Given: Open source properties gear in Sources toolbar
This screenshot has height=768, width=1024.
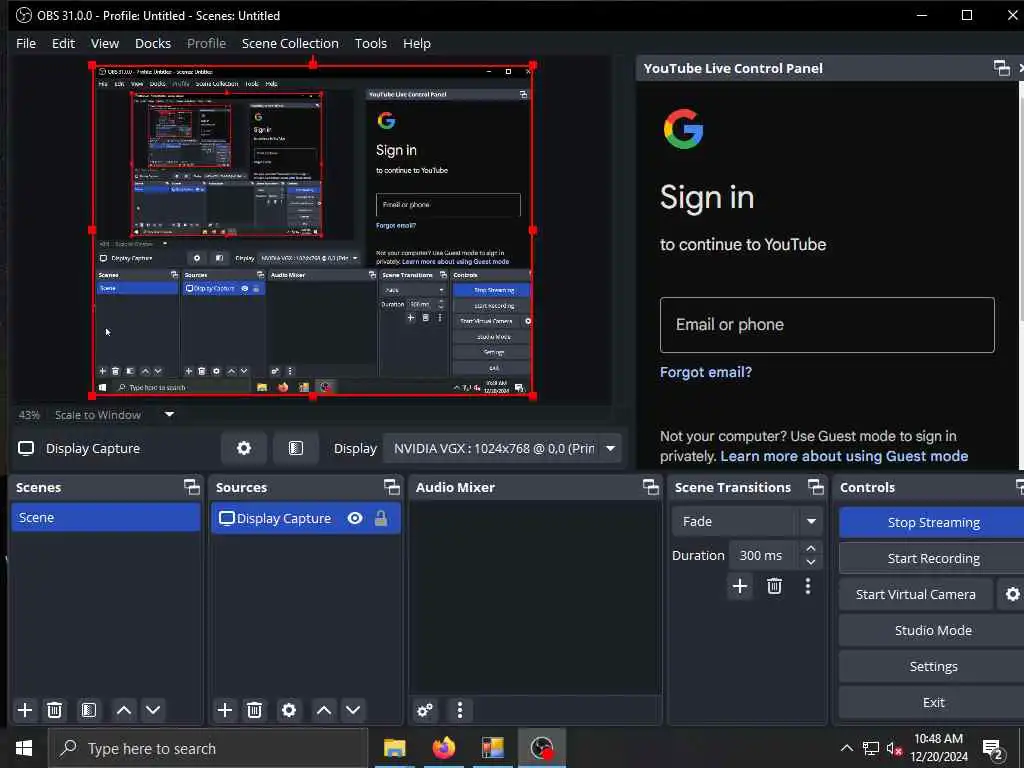Looking at the screenshot, I should [289, 710].
